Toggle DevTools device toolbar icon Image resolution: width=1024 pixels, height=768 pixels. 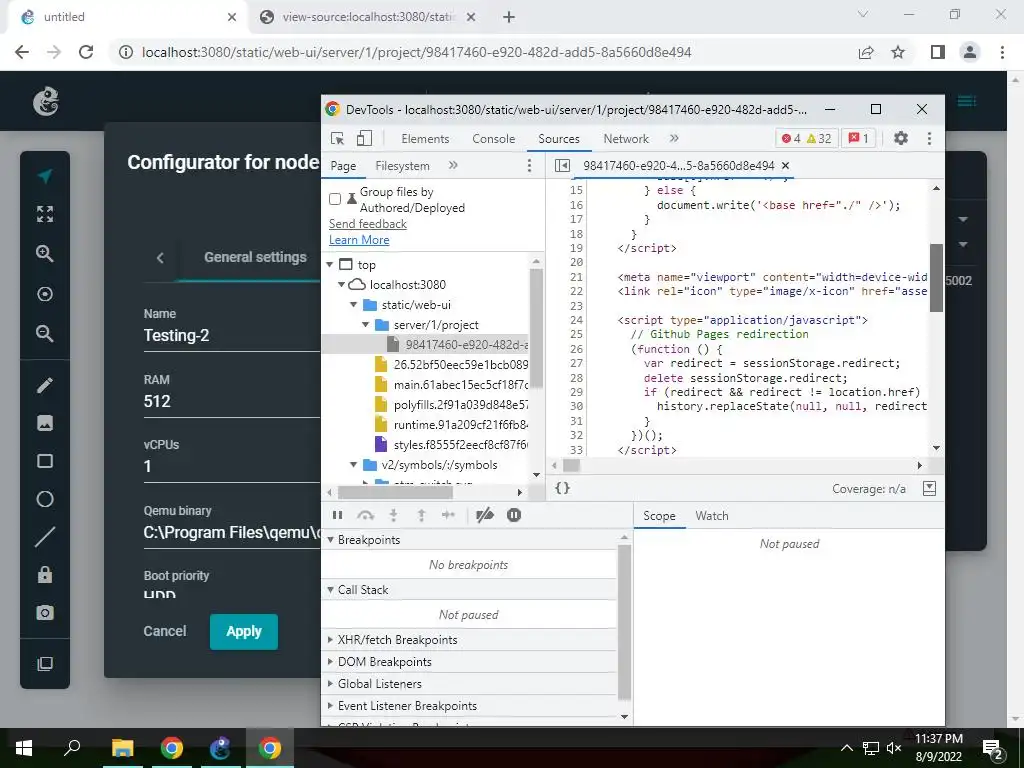pos(364,138)
